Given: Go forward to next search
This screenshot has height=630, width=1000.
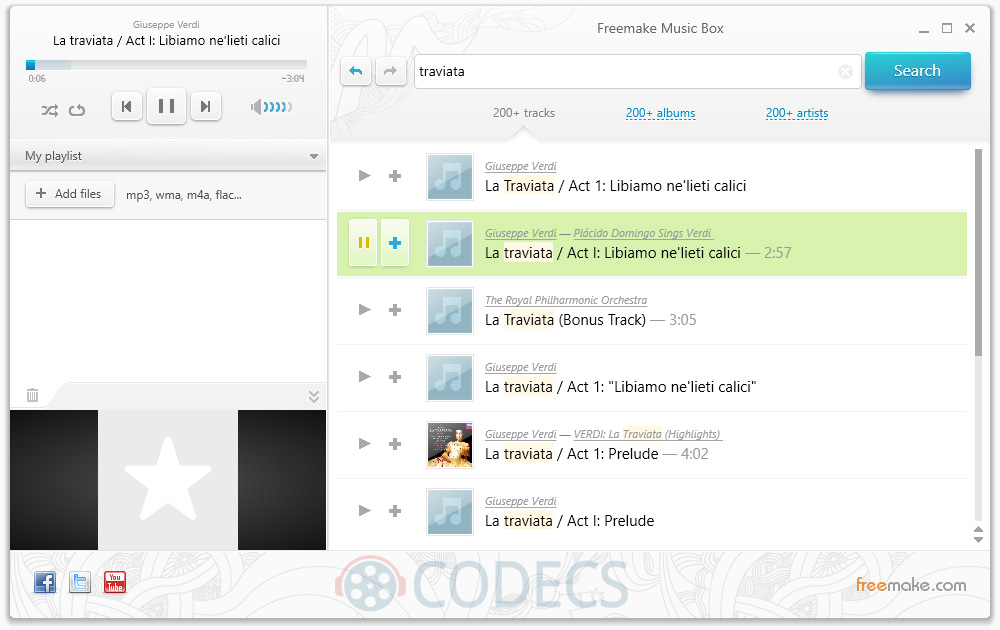Looking at the screenshot, I should [x=390, y=71].
